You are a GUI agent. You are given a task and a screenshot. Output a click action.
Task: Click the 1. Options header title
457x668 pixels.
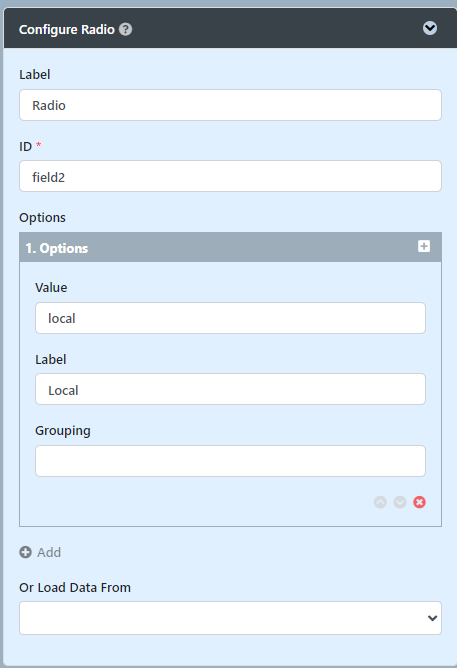(x=57, y=248)
